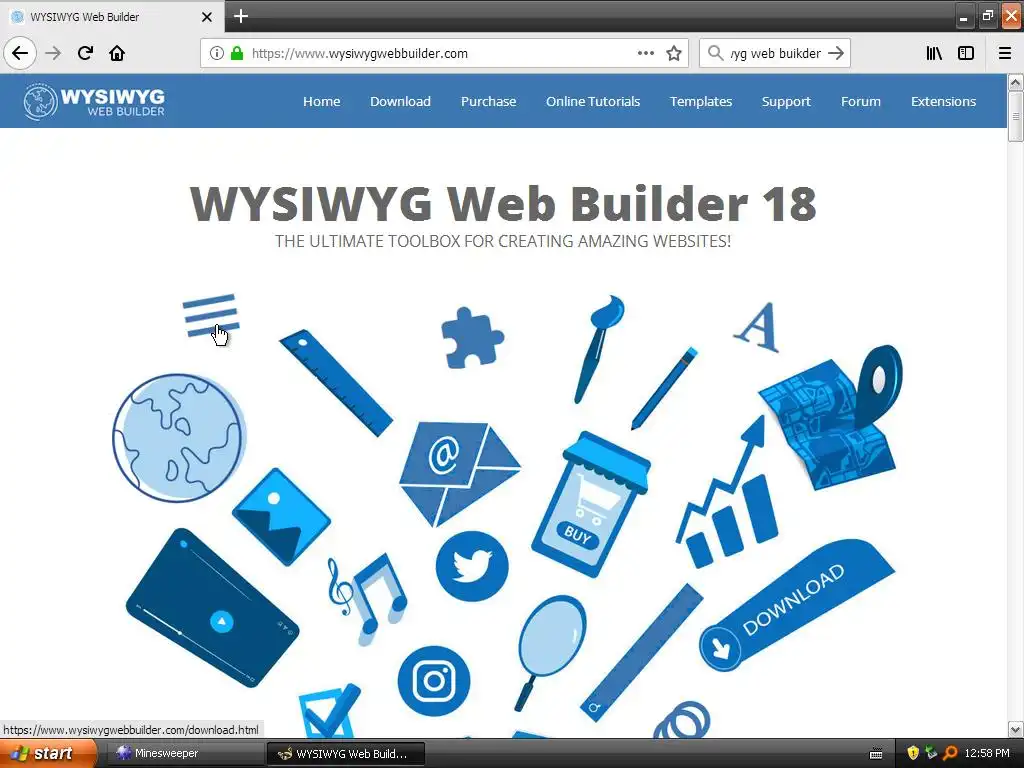The height and width of the screenshot is (768, 1024).
Task: Open the Firefox hamburger menu
Action: tap(1005, 53)
